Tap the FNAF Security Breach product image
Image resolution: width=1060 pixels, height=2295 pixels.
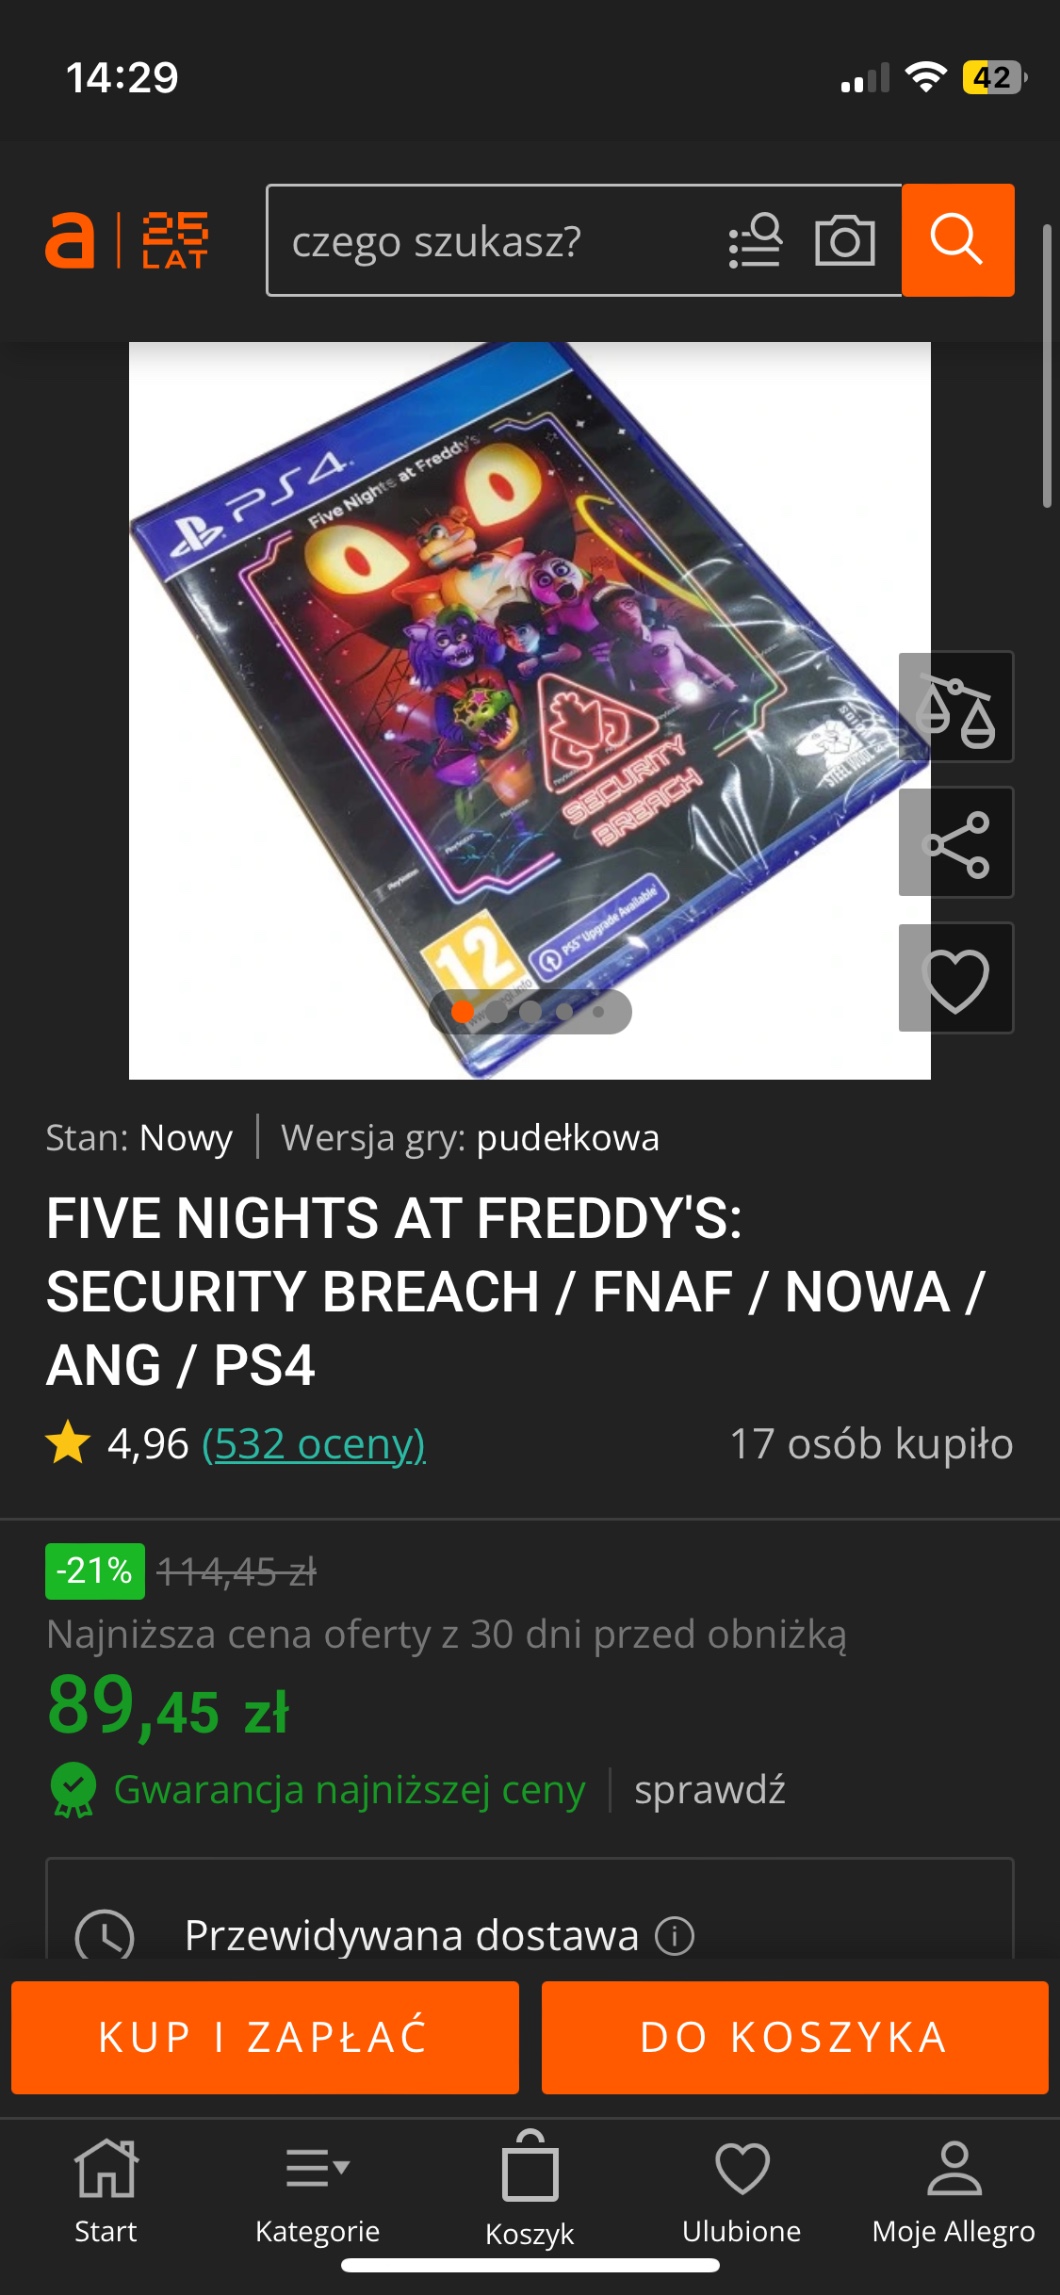click(x=530, y=711)
